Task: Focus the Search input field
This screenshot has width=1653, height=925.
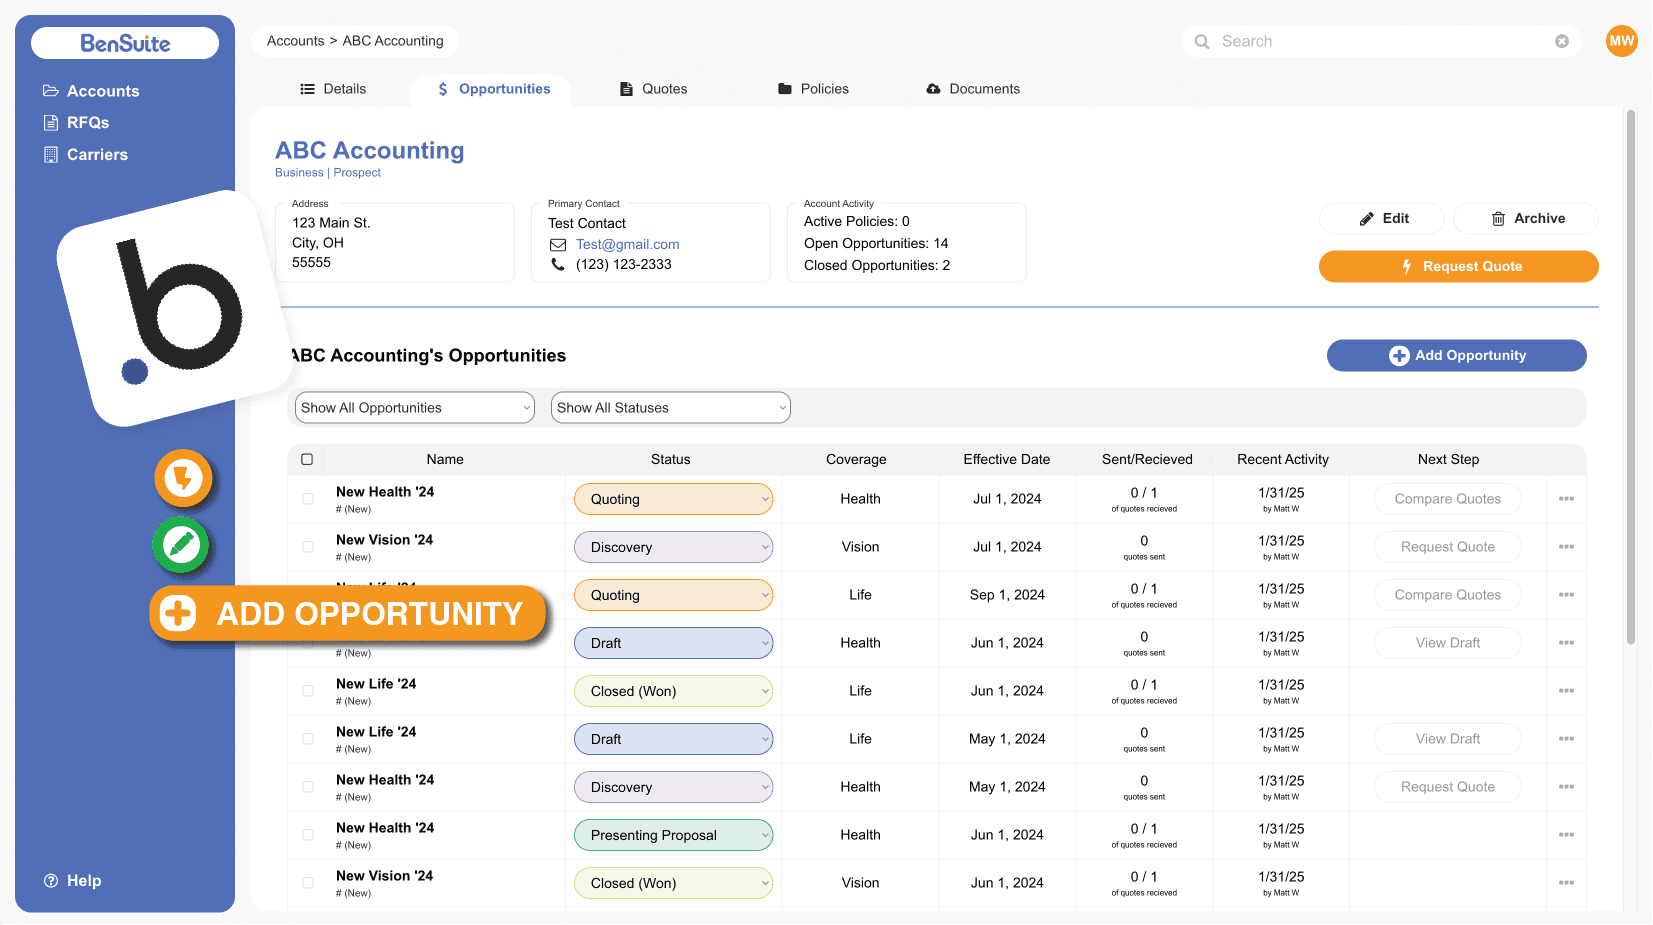Action: (1382, 41)
